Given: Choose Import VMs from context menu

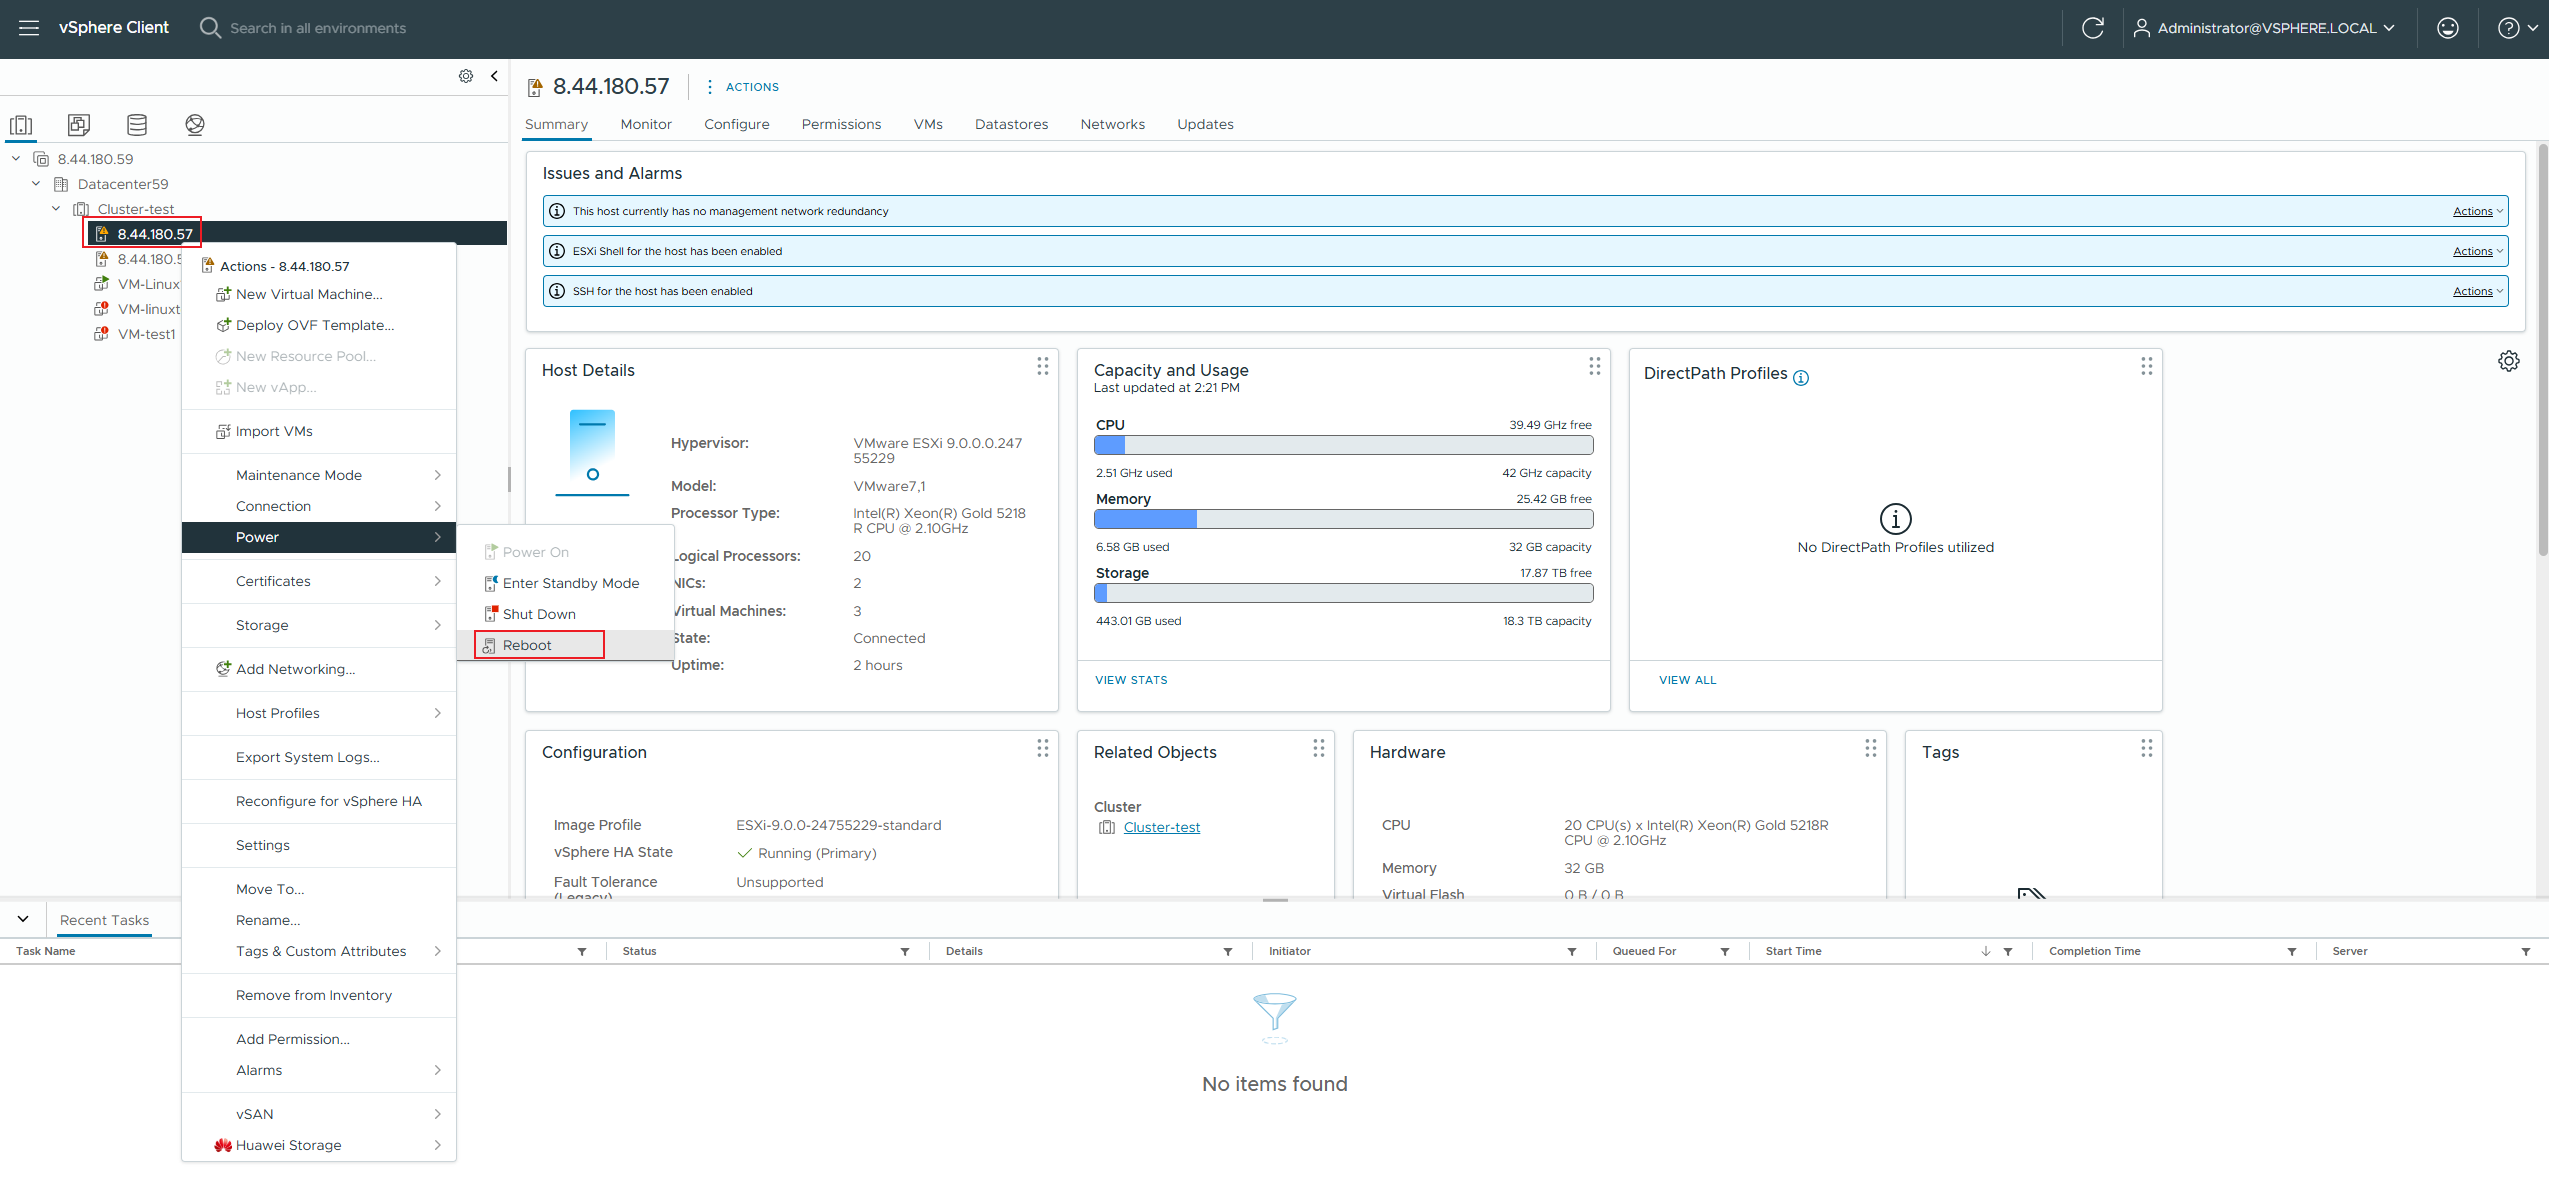Looking at the screenshot, I should pos(319,431).
